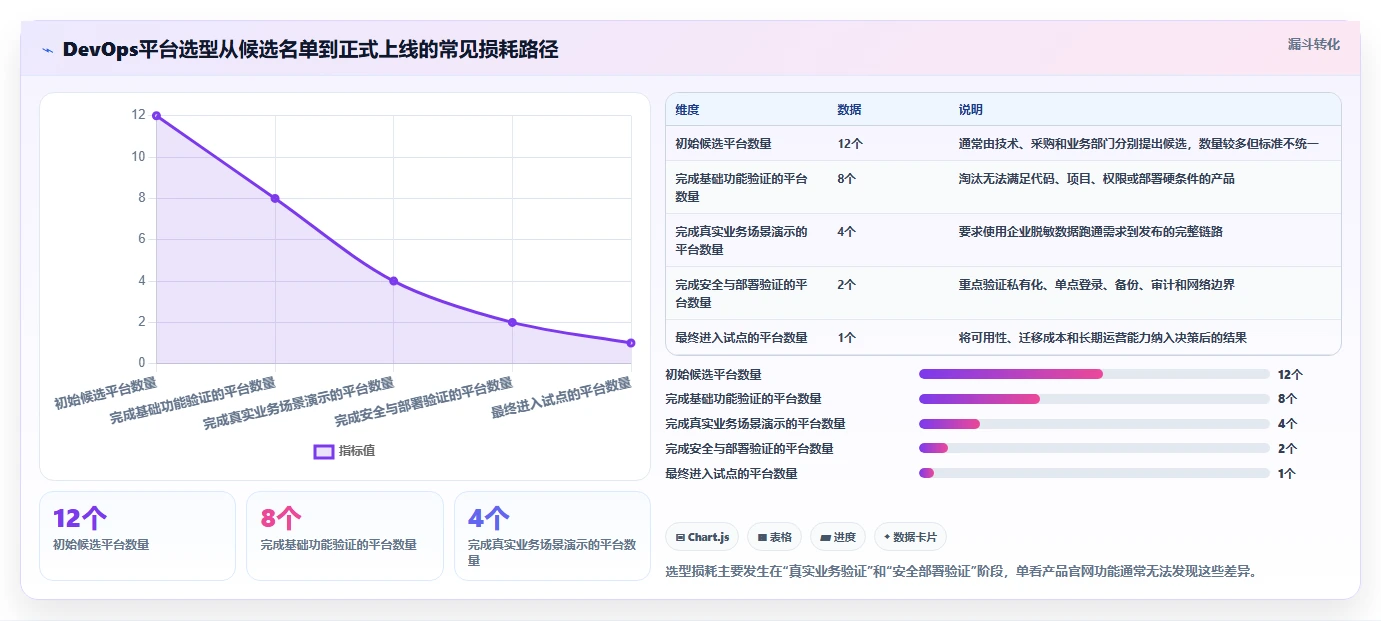This screenshot has height=621, width=1381.
Task: Click x-axis label 完成真实业务场景演示的平台数量
Action: (x=298, y=403)
